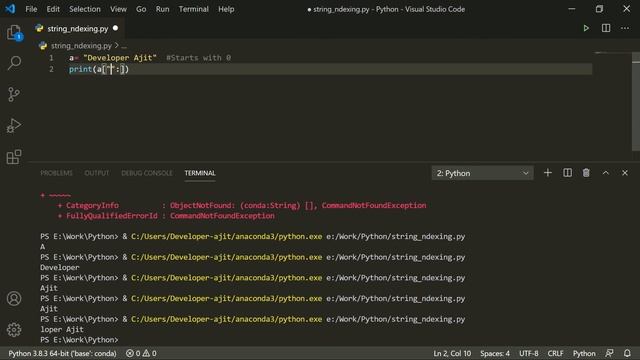Open the Accounts menu icon
The image size is (640, 360).
tap(14, 299)
